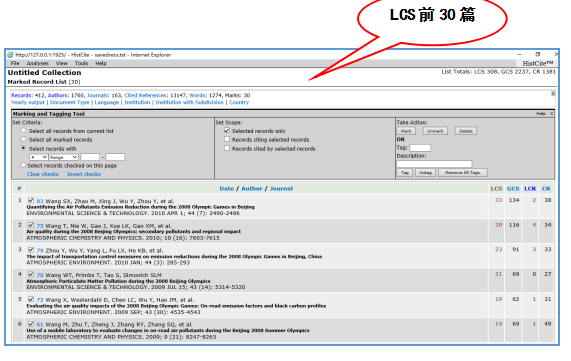Viewport: 571px width, 361px height.
Task: Open LCR value 4 for record 75
Action: [534, 225]
